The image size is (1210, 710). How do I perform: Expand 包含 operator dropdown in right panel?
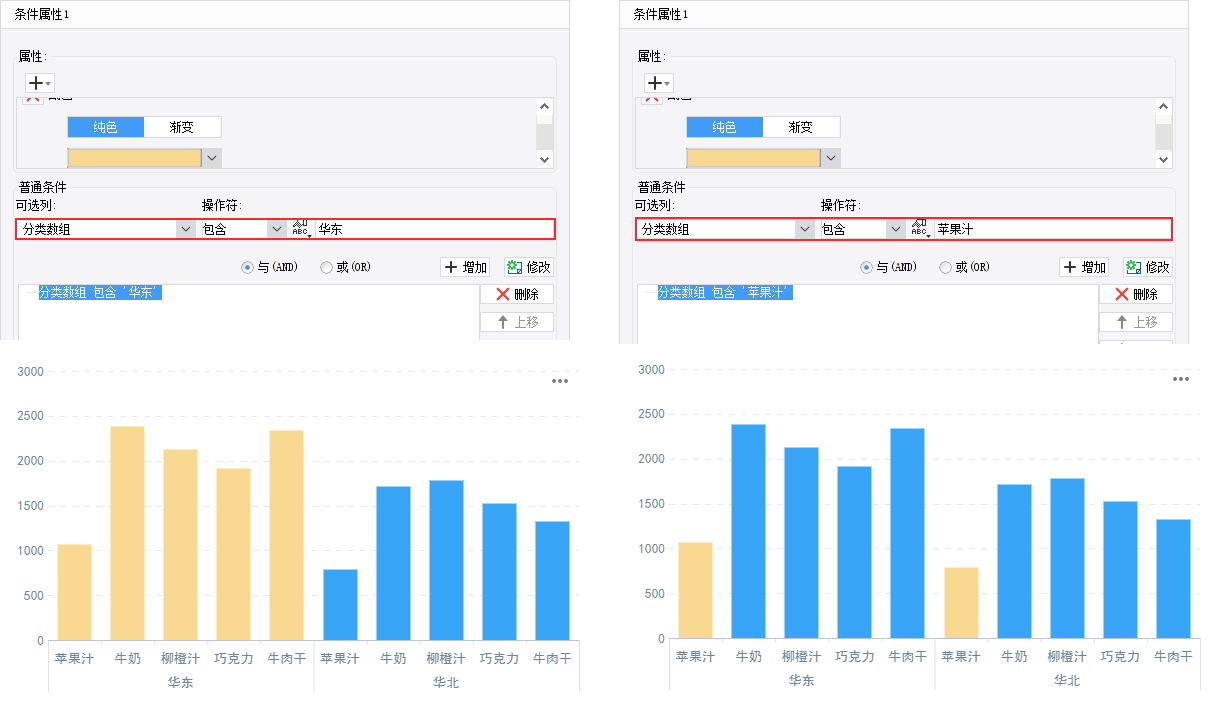tap(896, 229)
